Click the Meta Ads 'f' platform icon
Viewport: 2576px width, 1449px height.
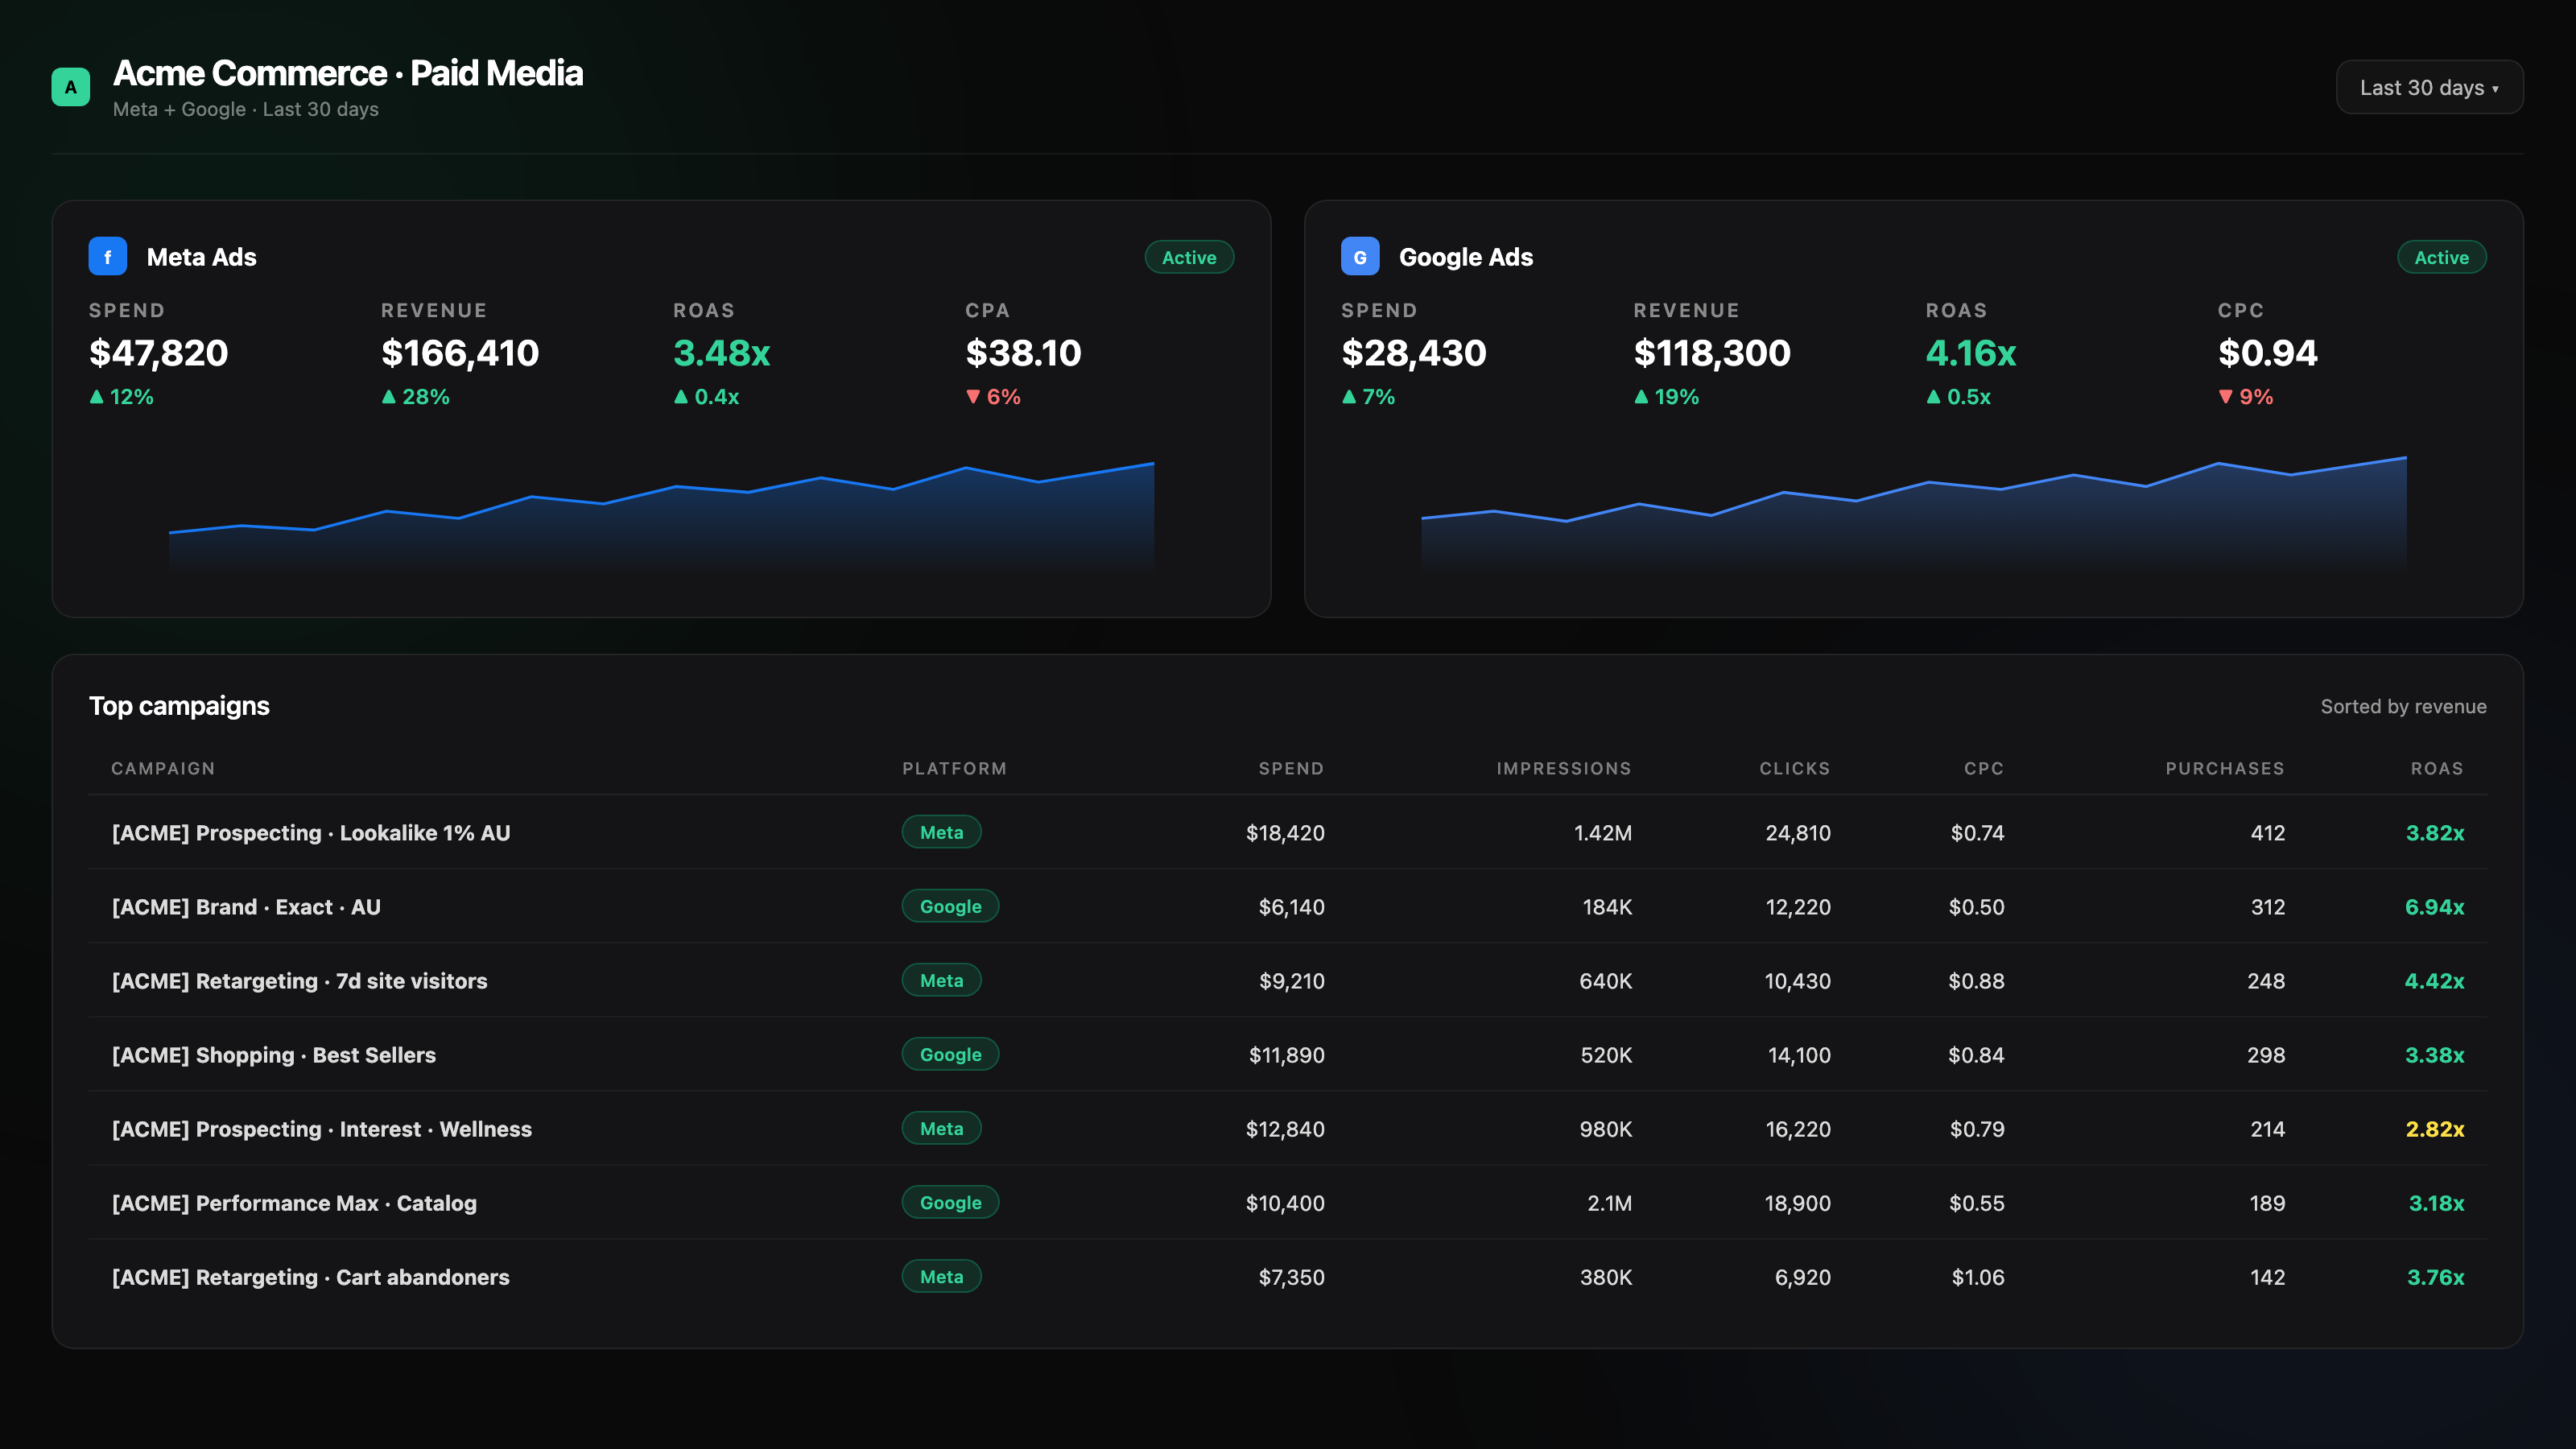click(x=107, y=256)
